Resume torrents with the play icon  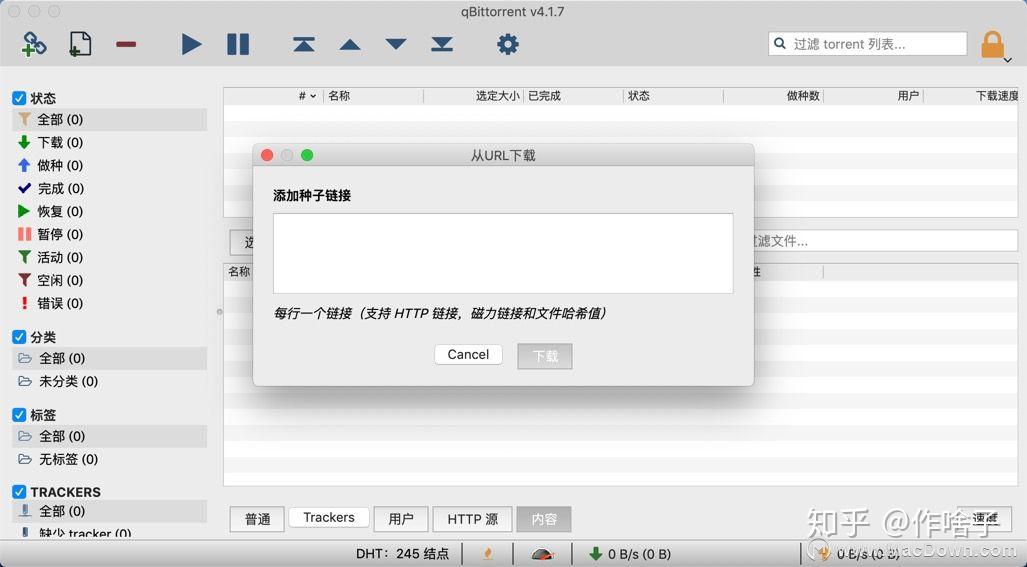(191, 45)
